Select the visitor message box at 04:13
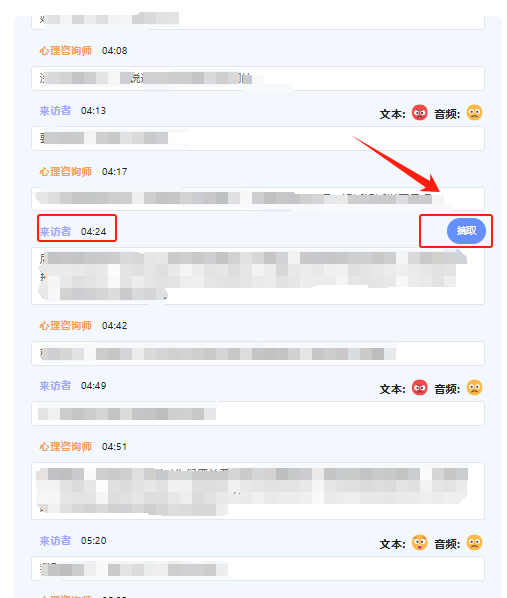Viewport: 507px width, 598px height. pos(258,138)
